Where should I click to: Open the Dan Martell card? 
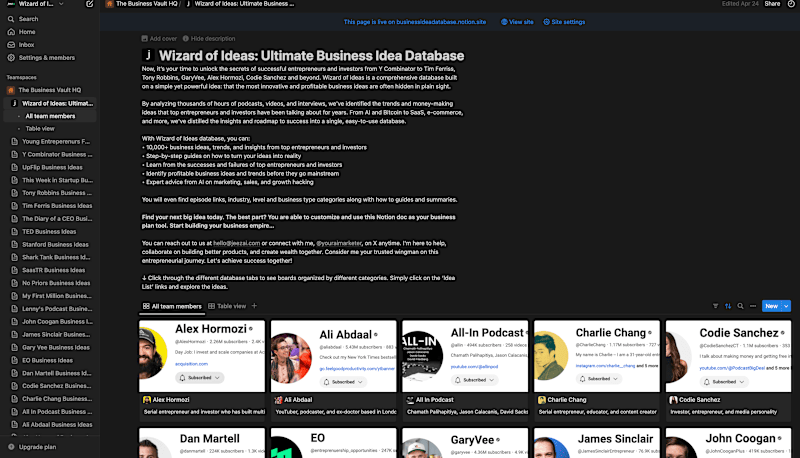[202, 443]
